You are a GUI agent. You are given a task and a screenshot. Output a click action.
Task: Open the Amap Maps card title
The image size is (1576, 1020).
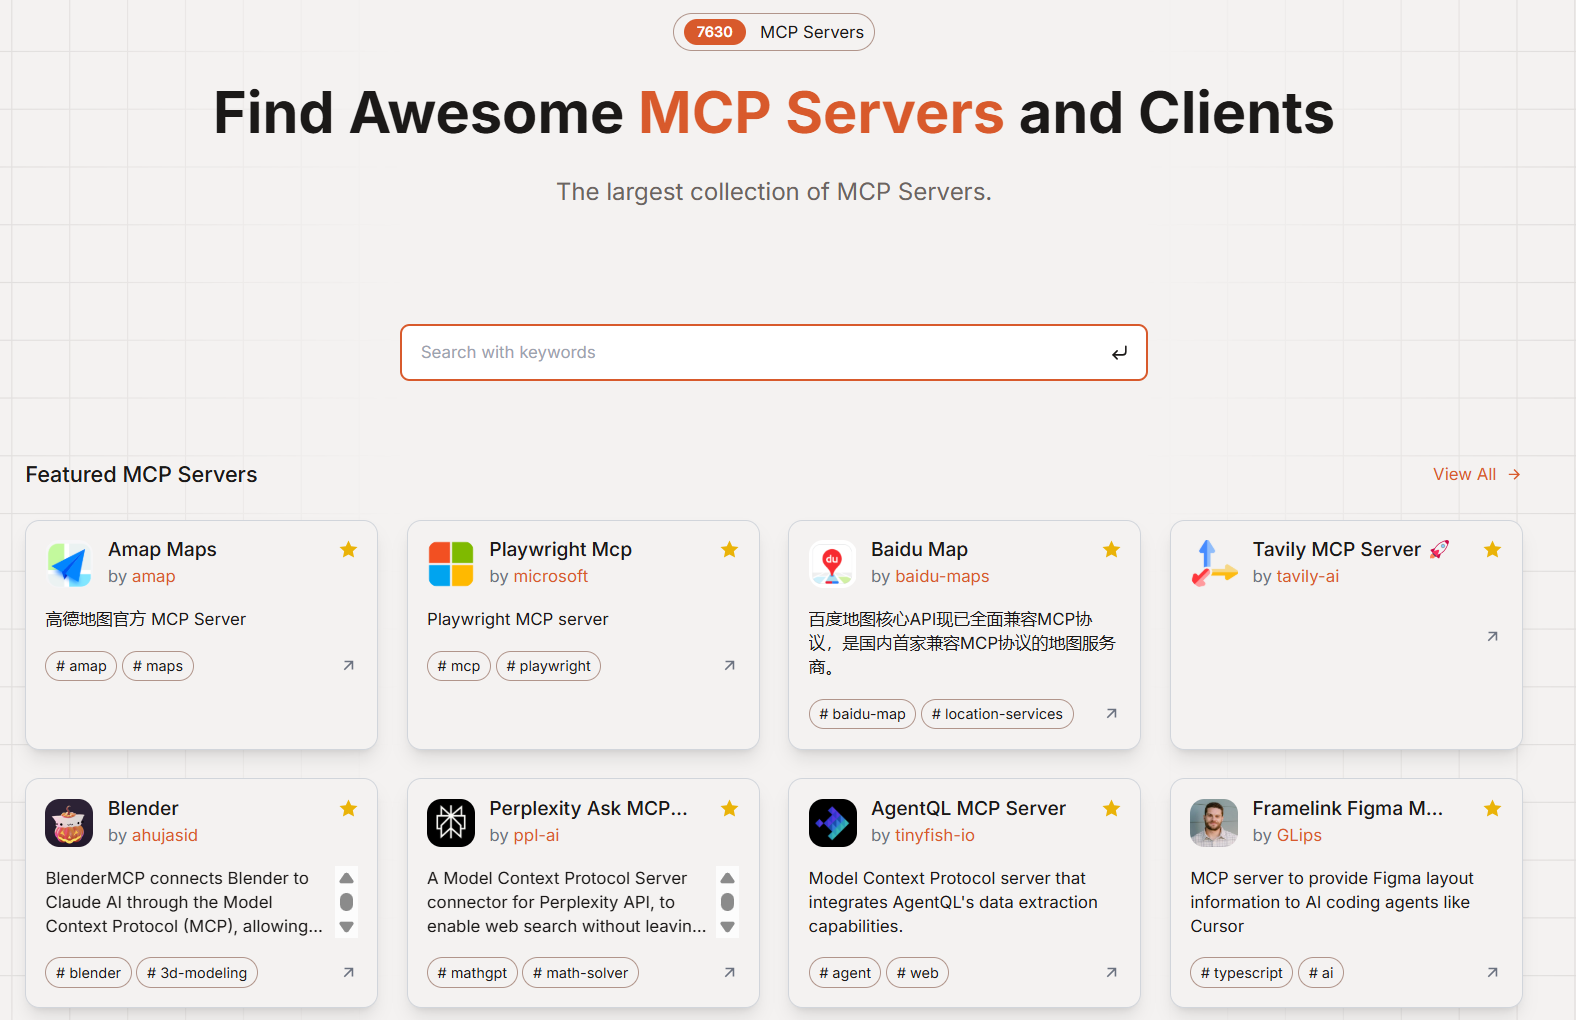point(162,549)
